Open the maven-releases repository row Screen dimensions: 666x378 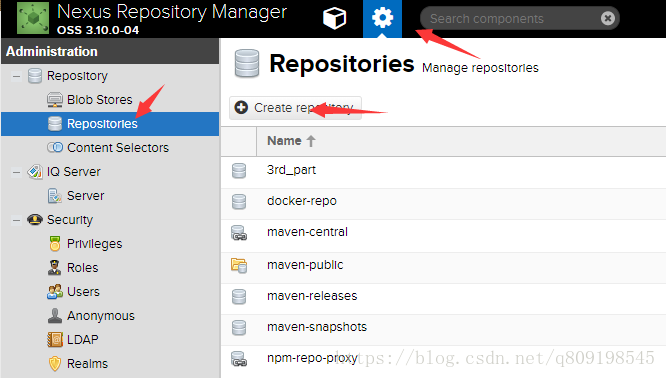coord(443,299)
